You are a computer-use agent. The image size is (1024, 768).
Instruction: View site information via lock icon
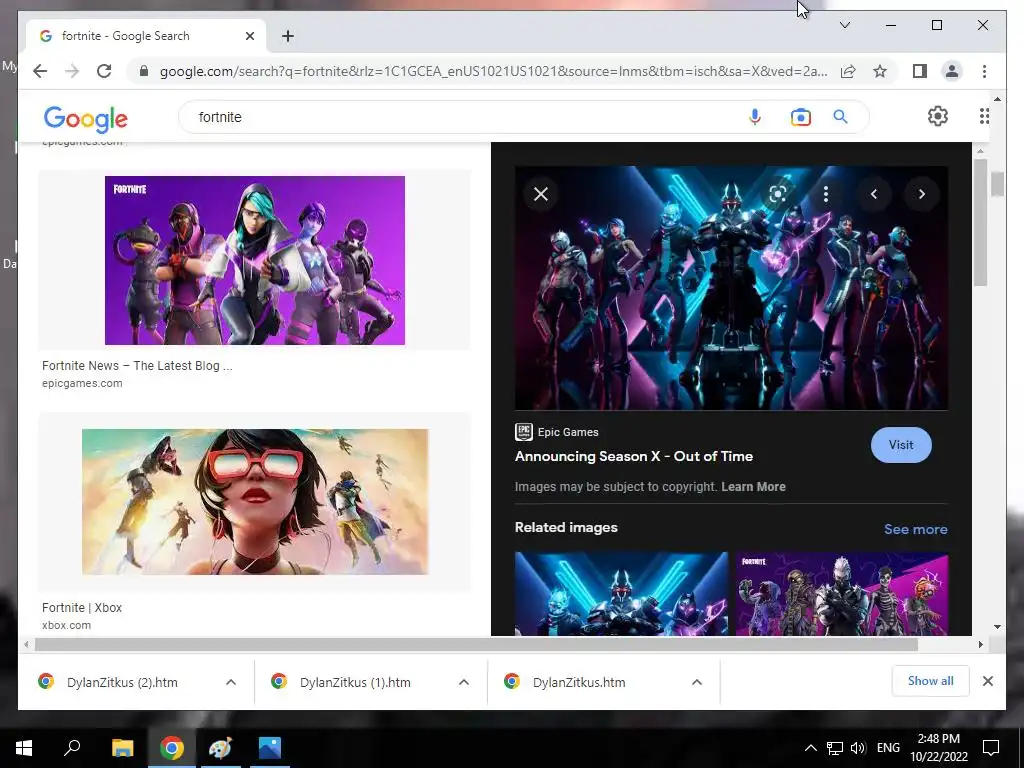[x=144, y=71]
